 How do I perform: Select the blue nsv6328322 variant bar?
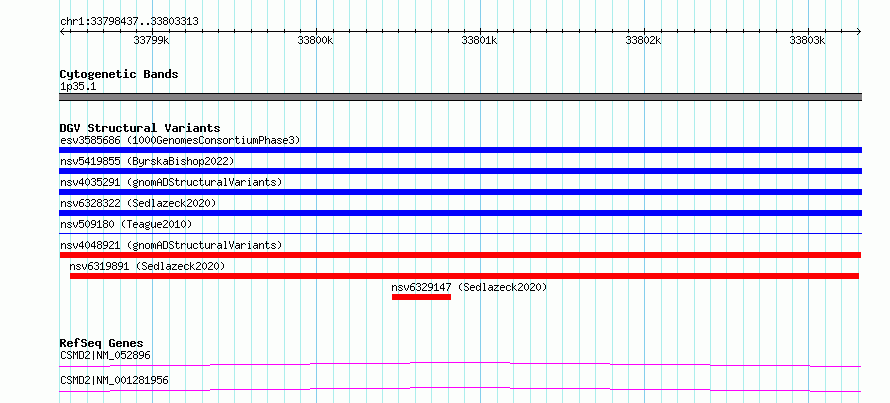click(x=460, y=213)
